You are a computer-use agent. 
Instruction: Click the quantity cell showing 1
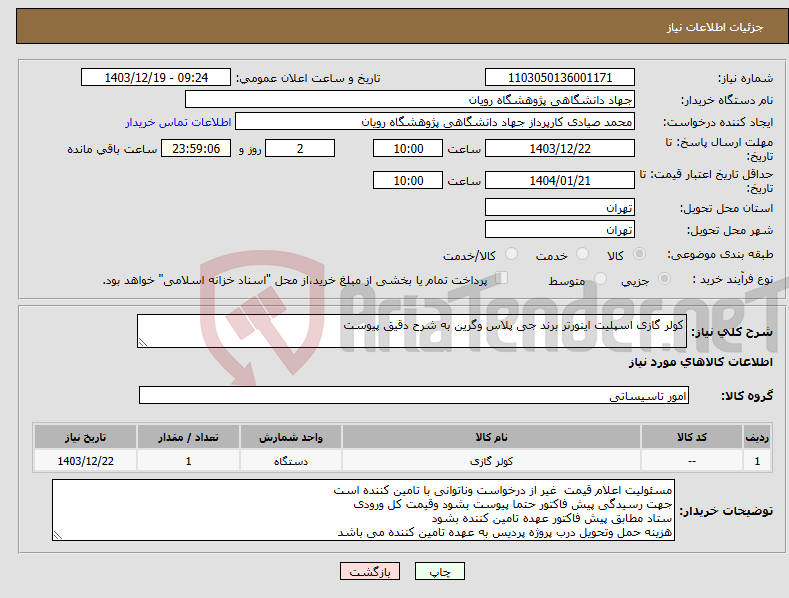pyautogui.click(x=188, y=461)
